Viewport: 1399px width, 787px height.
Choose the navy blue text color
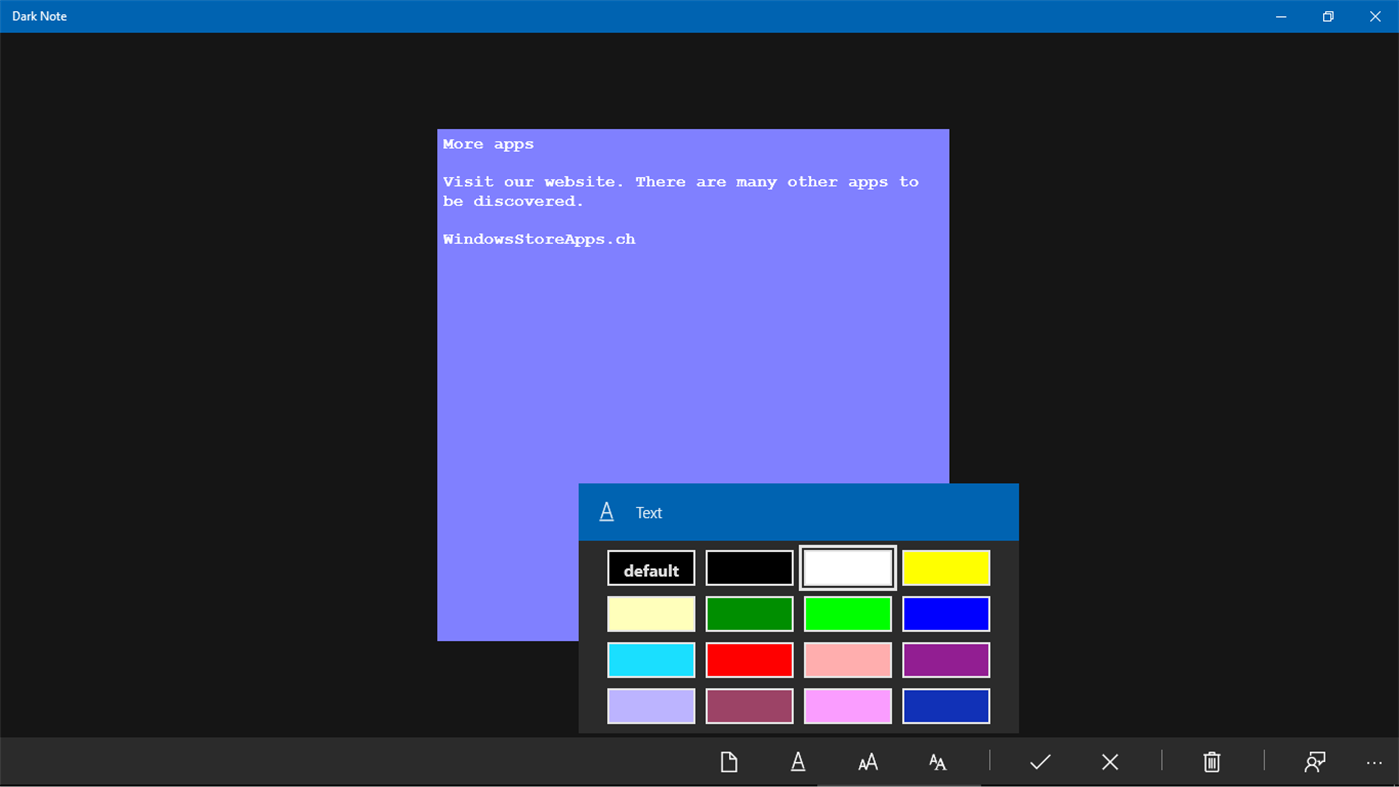(946, 706)
